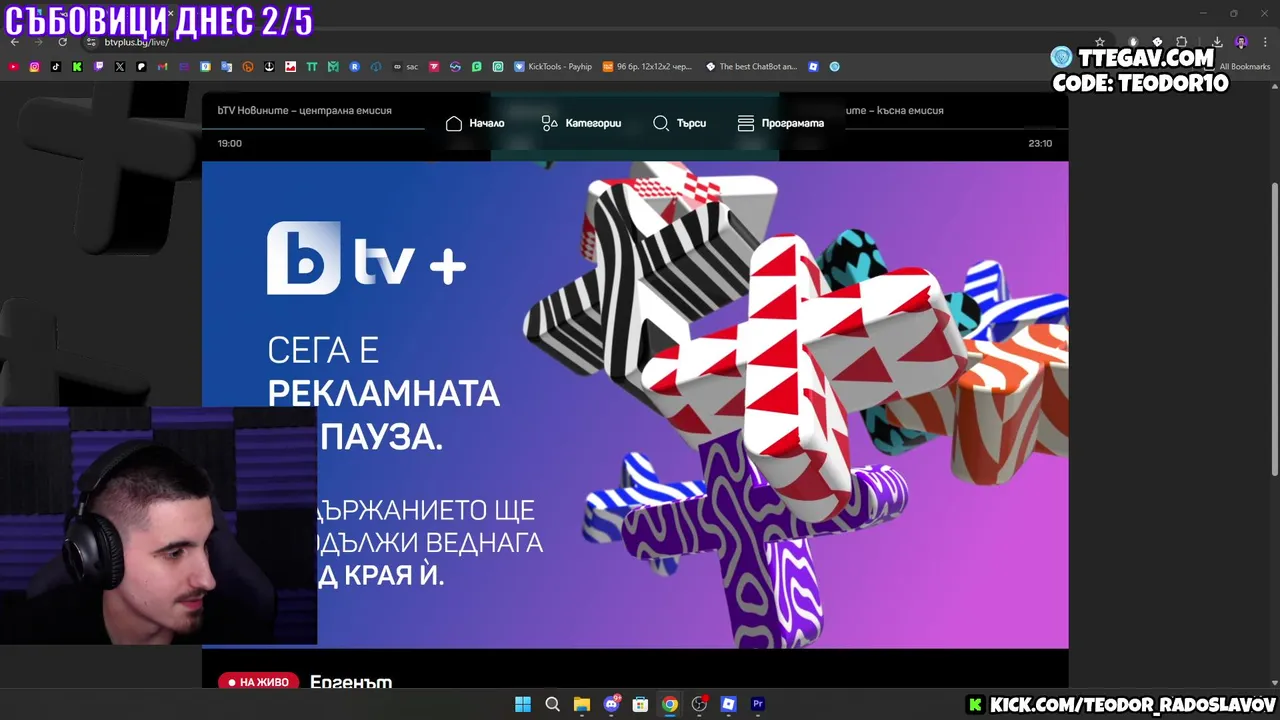View site information icon in address bar

91,42
